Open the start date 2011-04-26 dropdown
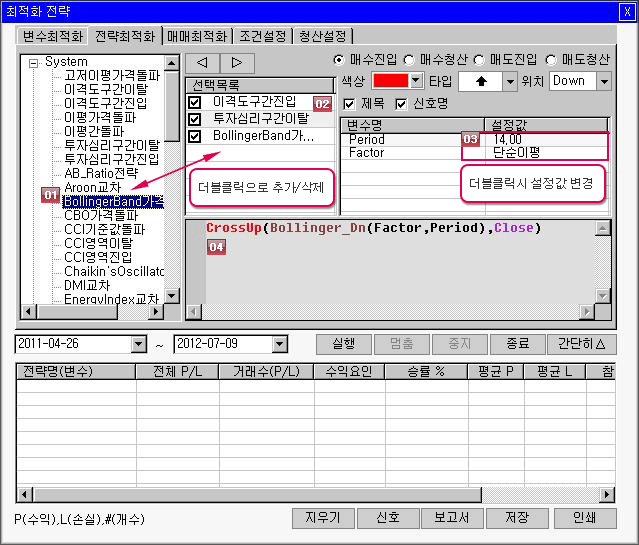 (138, 345)
